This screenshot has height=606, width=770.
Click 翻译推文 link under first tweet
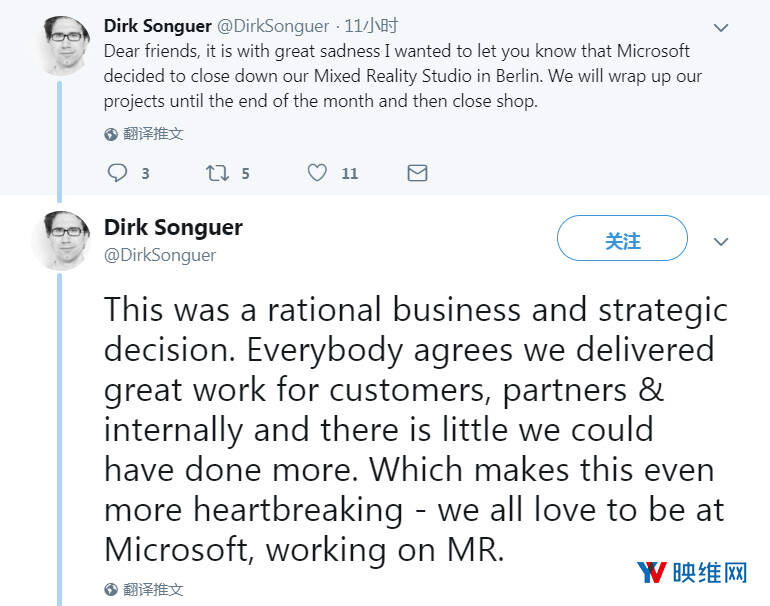click(x=153, y=134)
